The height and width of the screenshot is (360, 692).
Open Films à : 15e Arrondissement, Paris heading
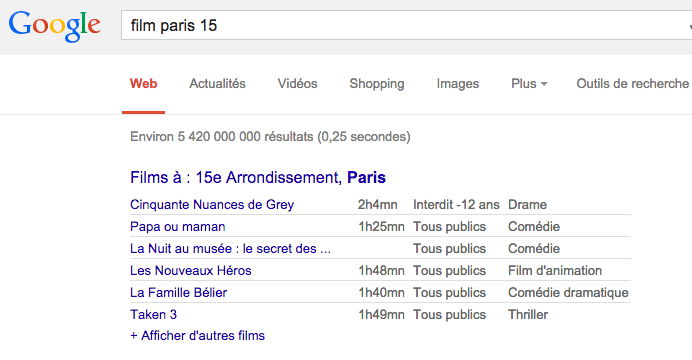(258, 177)
